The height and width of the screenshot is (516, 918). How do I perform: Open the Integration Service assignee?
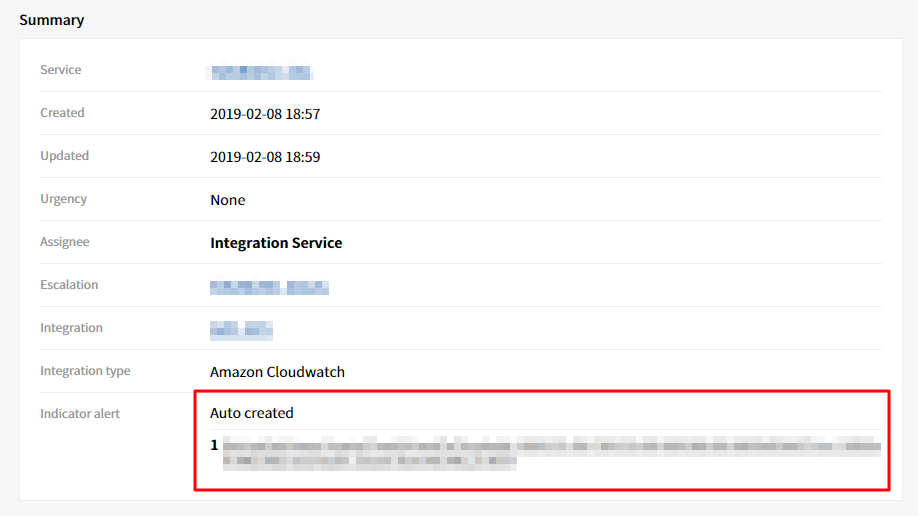tap(276, 243)
